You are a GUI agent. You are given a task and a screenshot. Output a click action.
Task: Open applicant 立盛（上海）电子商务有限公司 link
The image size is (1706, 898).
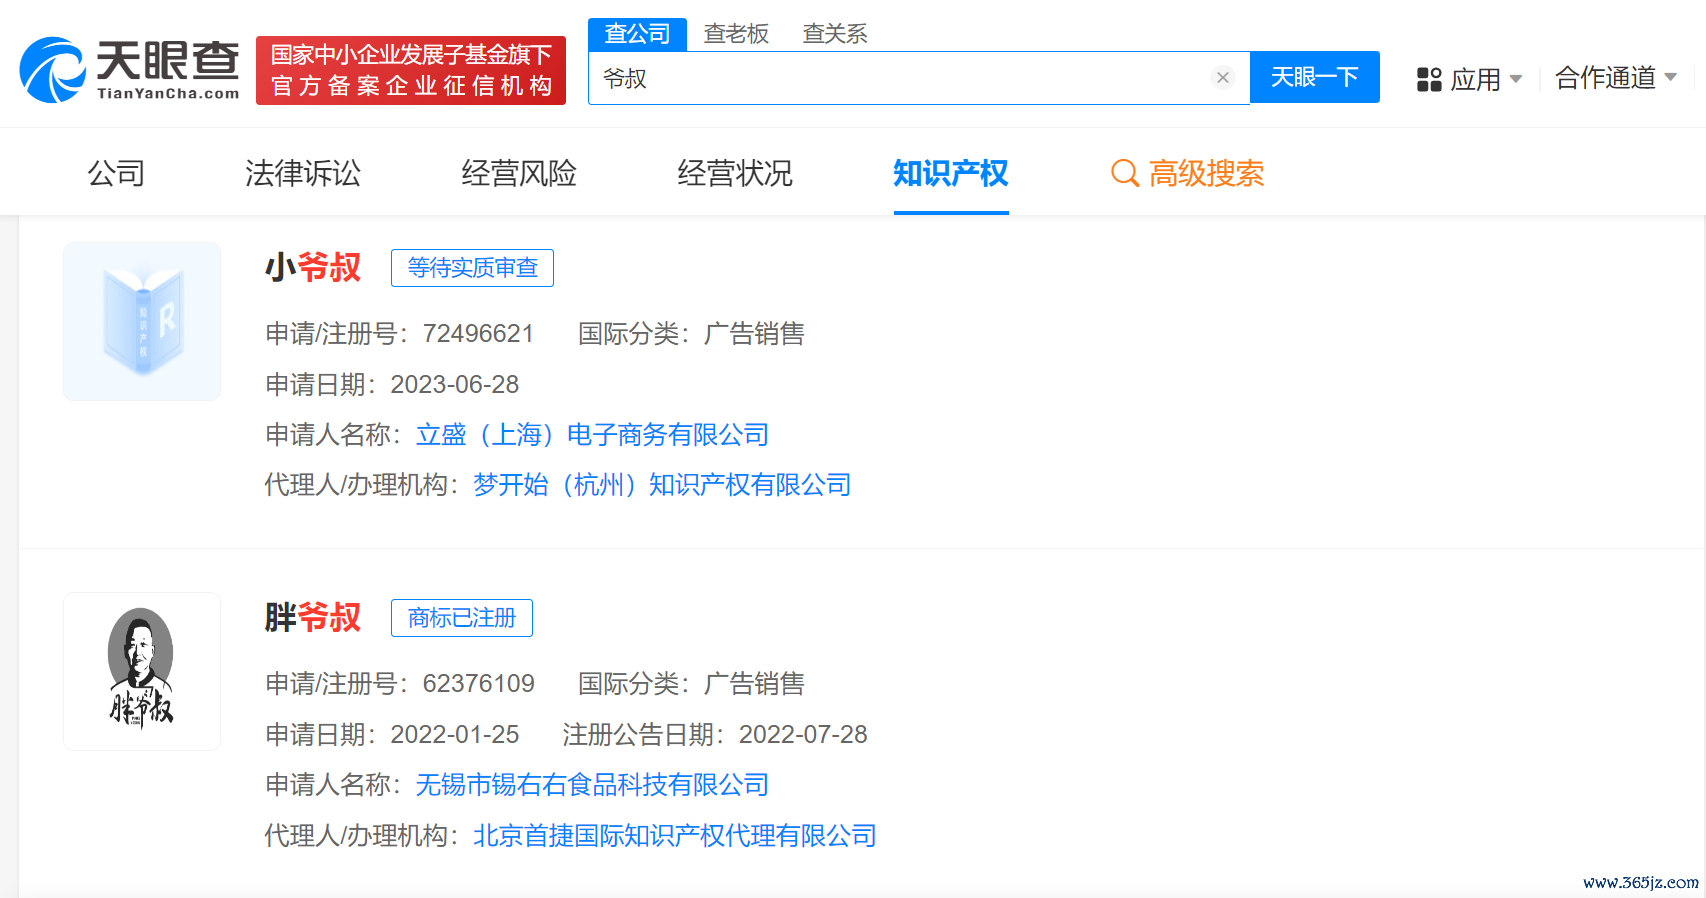coord(592,435)
